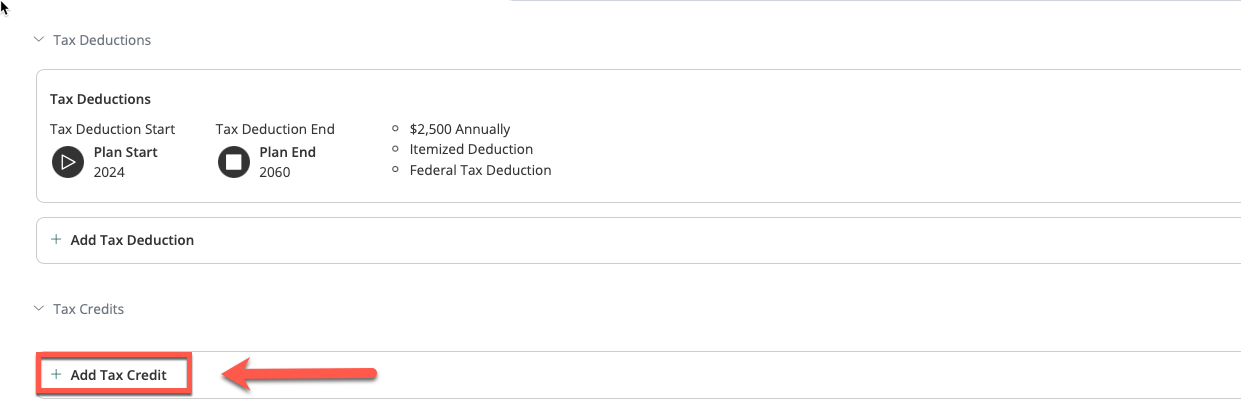This screenshot has width=1241, height=420.
Task: Click the Plan Start play icon
Action: tap(68, 162)
